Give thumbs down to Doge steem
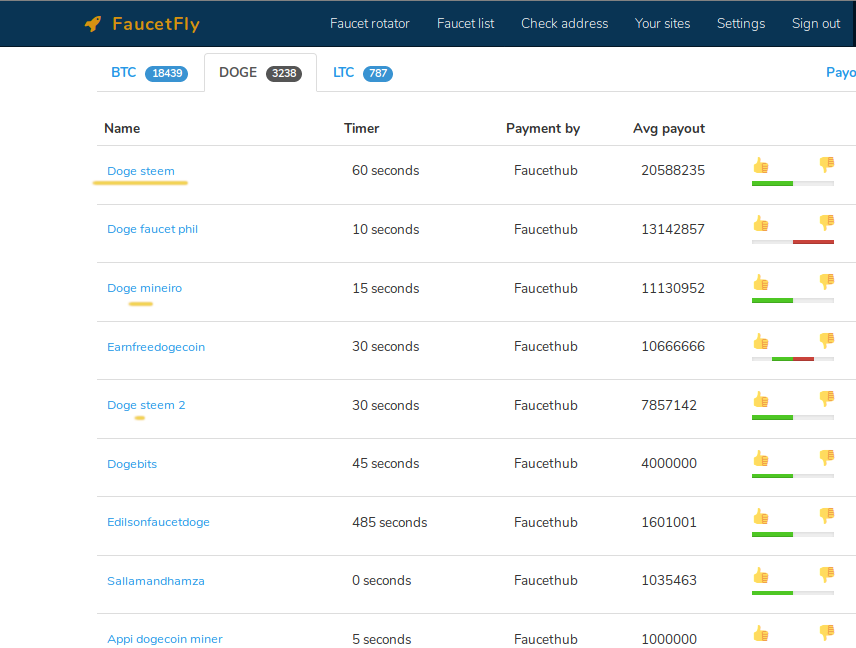The width and height of the screenshot is (856, 648). point(827,164)
